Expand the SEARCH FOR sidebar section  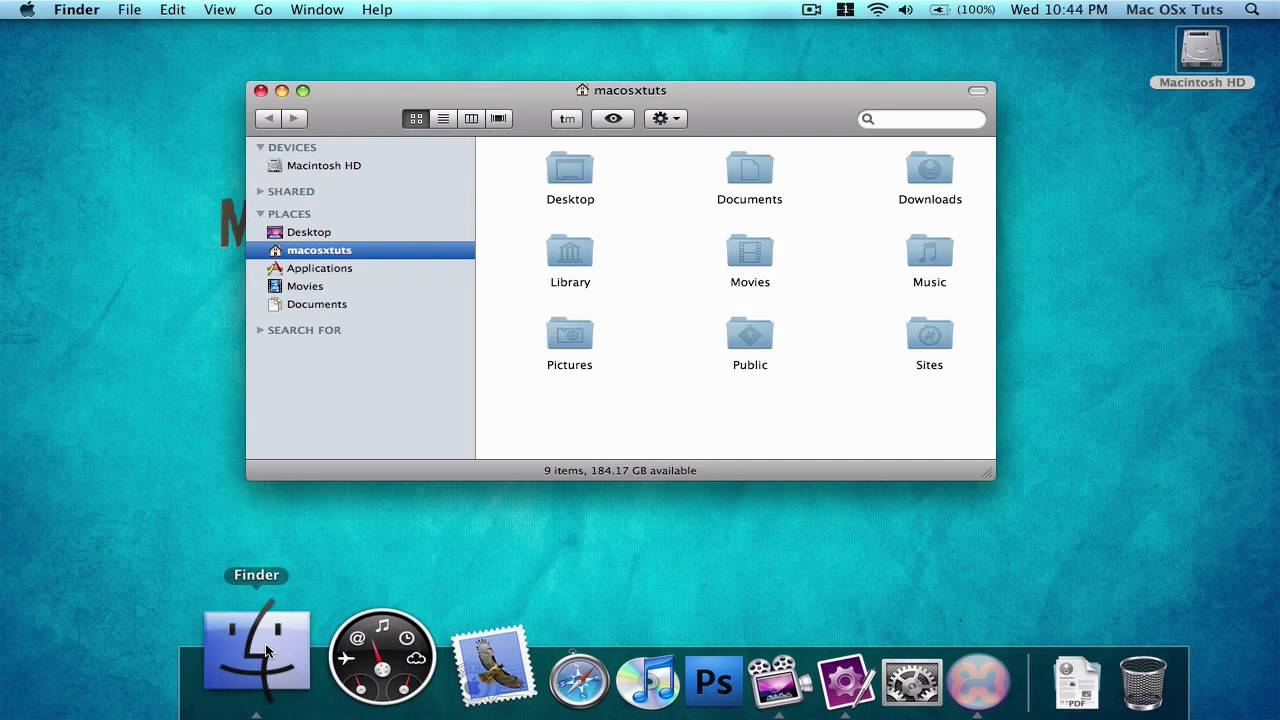(261, 330)
